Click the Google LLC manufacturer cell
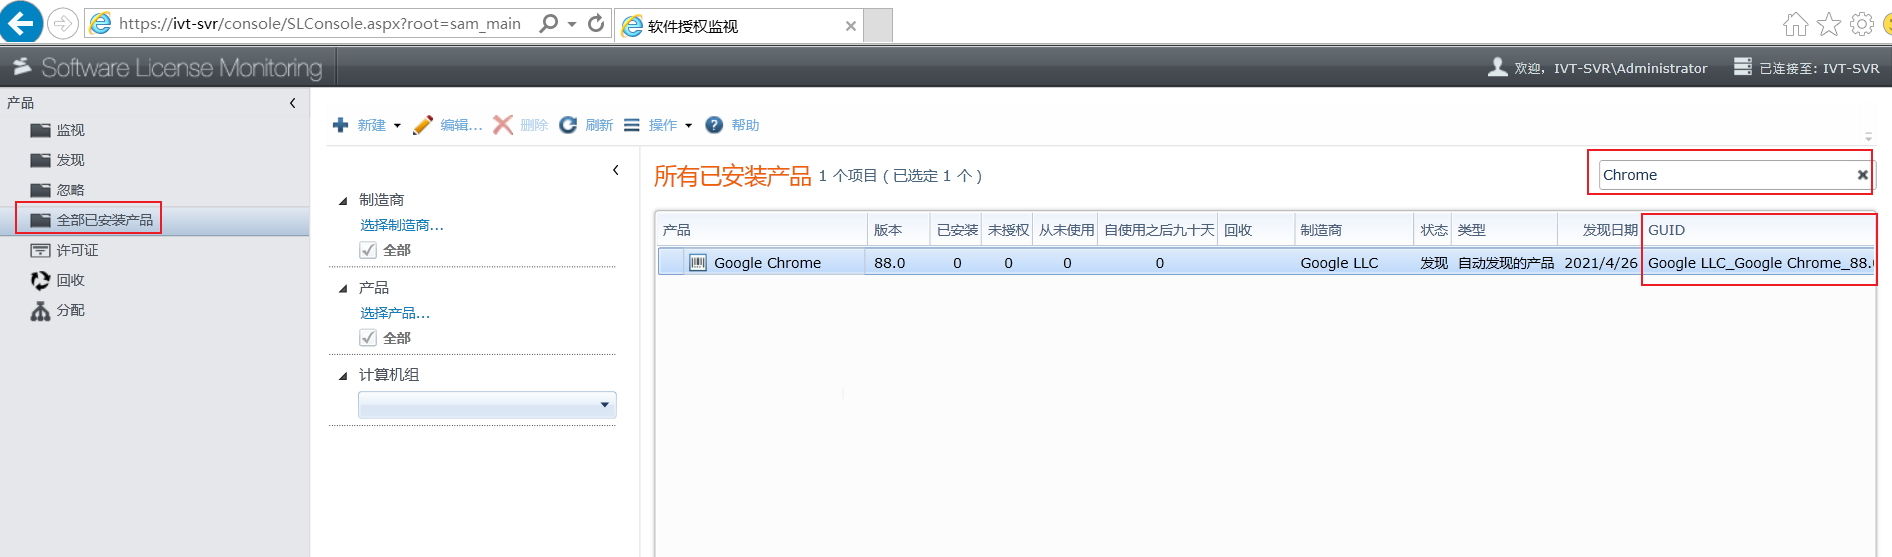 point(1339,263)
